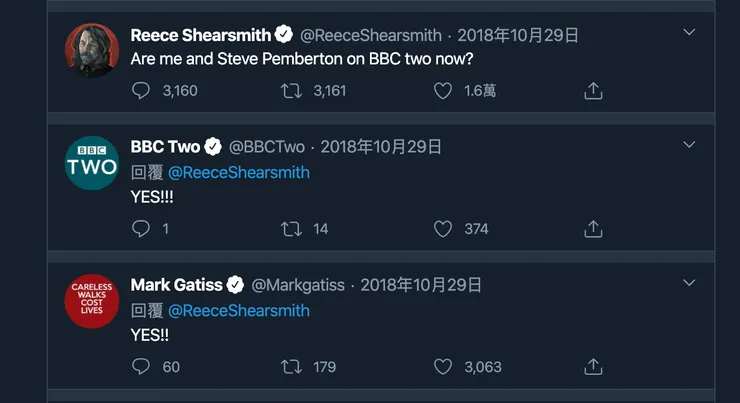Reply to Reece Shearsmith's tweet
Viewport: 740px width, 403px height.
(x=141, y=91)
